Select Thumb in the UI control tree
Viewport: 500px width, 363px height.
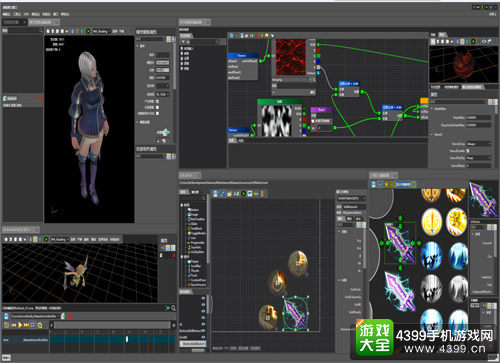pyautogui.click(x=194, y=271)
